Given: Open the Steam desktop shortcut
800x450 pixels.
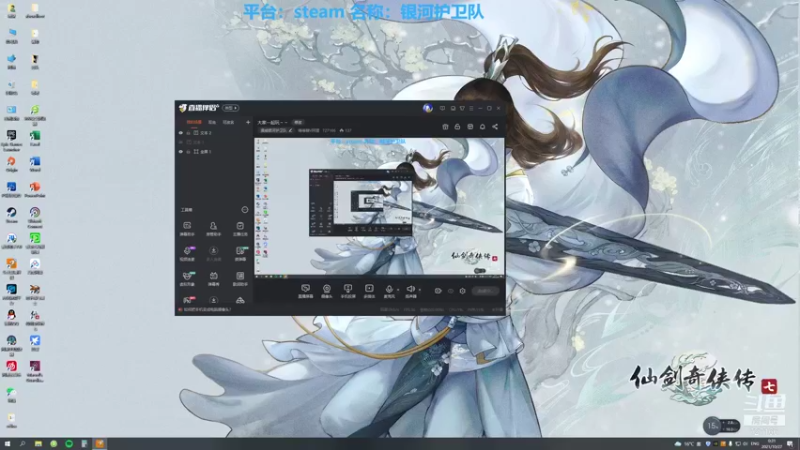Looking at the screenshot, I should [x=11, y=215].
